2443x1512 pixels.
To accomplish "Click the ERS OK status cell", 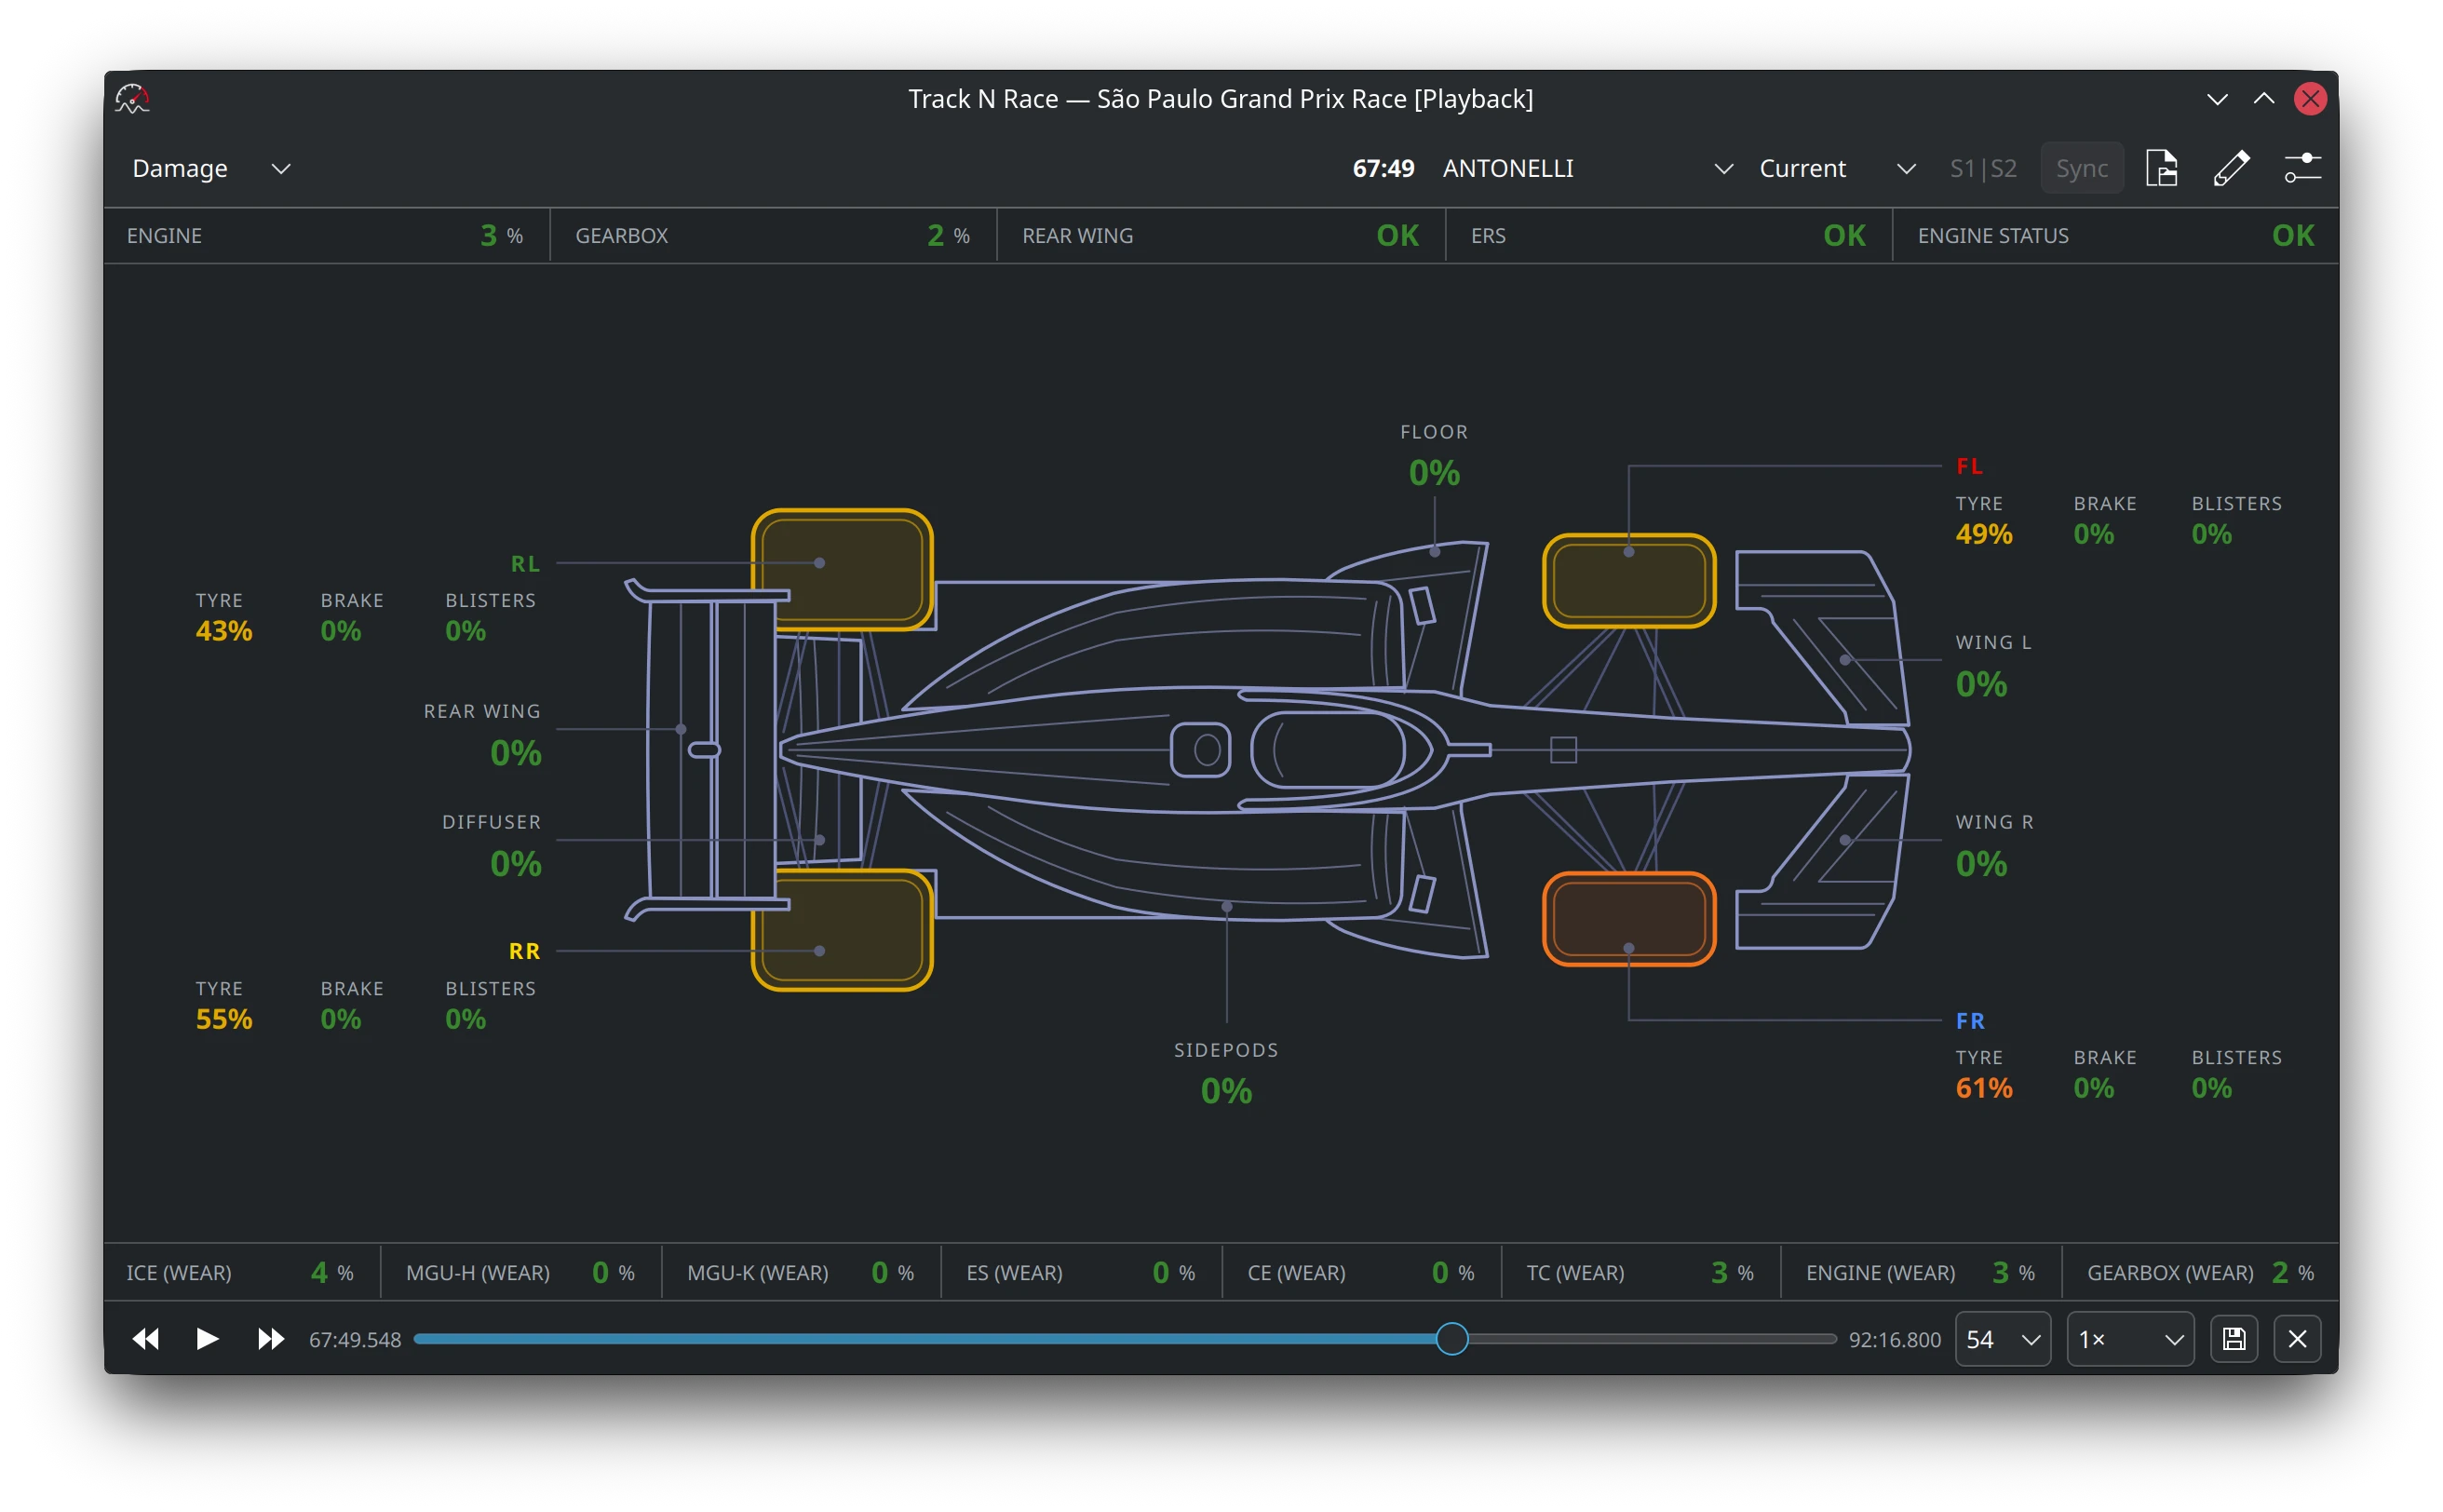I will [1668, 236].
